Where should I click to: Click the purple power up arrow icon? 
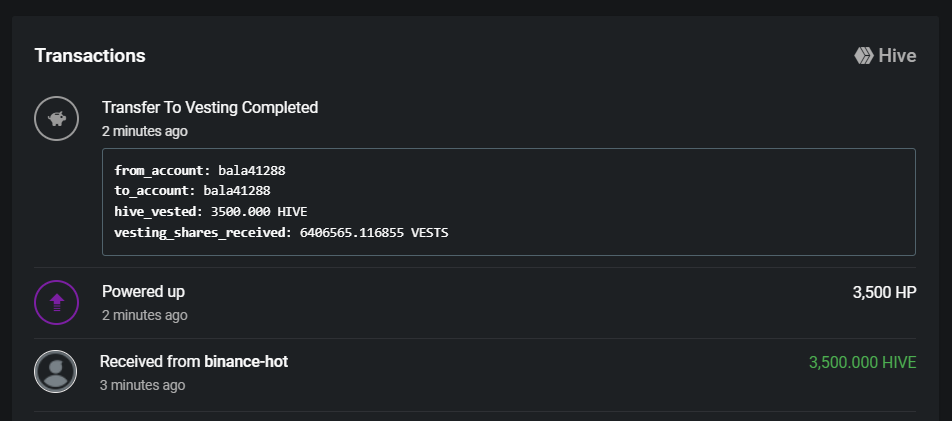tap(56, 303)
